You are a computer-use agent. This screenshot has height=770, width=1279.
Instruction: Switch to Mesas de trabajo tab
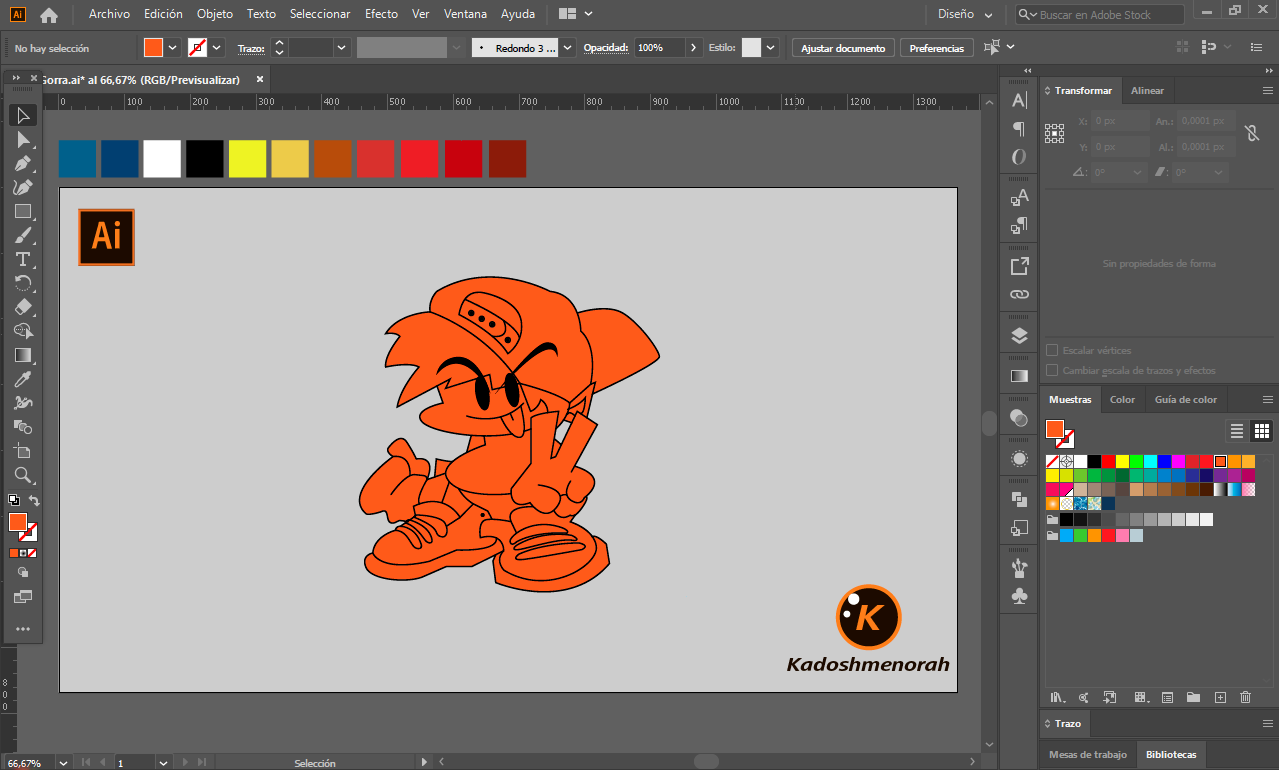[1087, 754]
